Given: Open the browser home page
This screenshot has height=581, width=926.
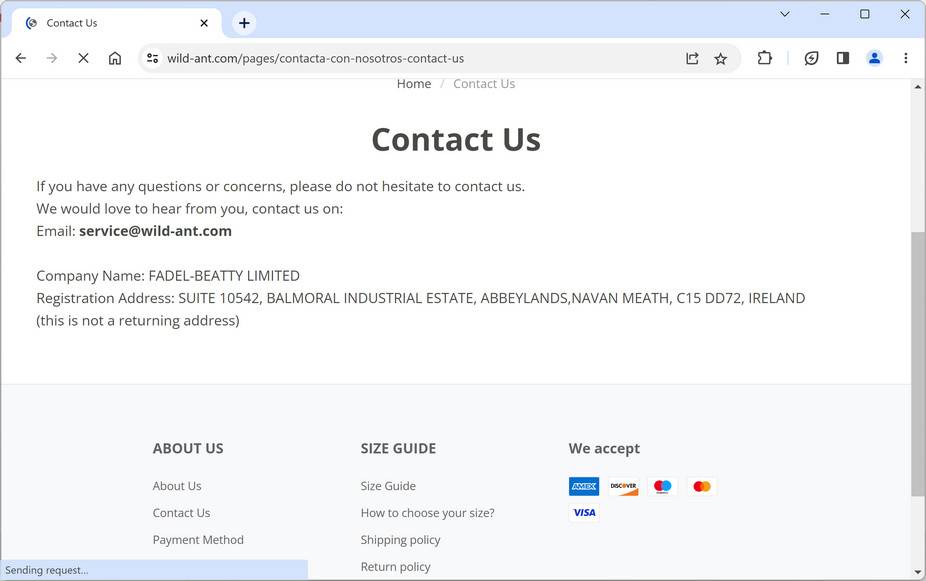Looking at the screenshot, I should pyautogui.click(x=115, y=58).
